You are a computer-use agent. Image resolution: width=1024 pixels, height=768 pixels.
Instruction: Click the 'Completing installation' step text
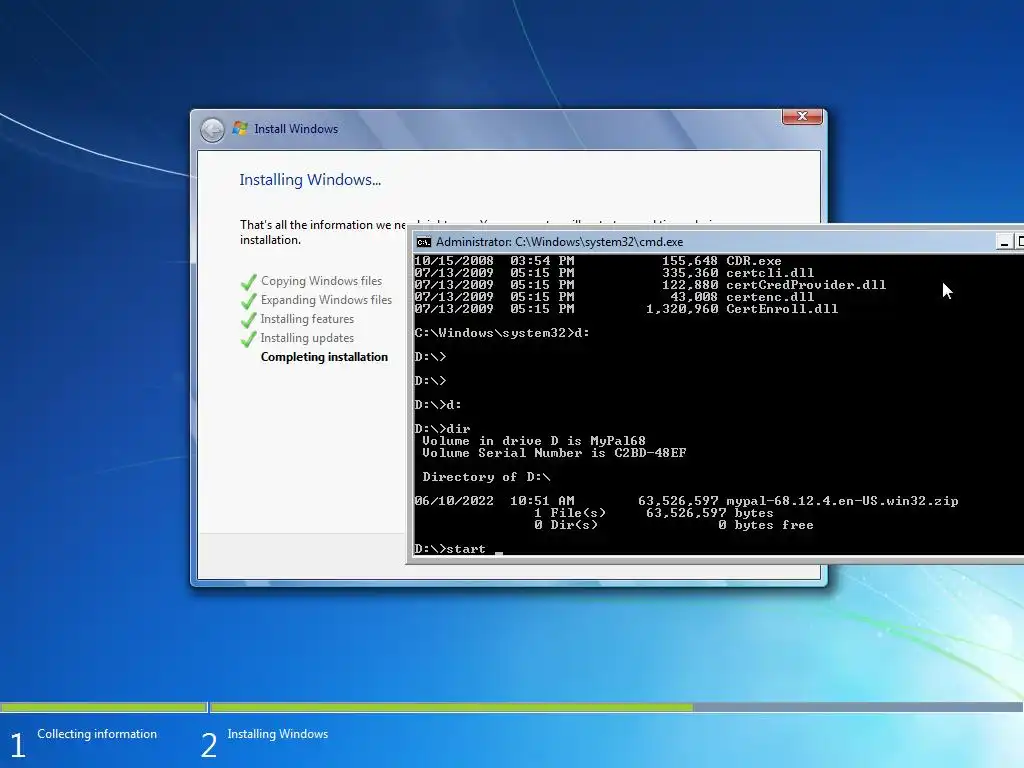point(324,357)
